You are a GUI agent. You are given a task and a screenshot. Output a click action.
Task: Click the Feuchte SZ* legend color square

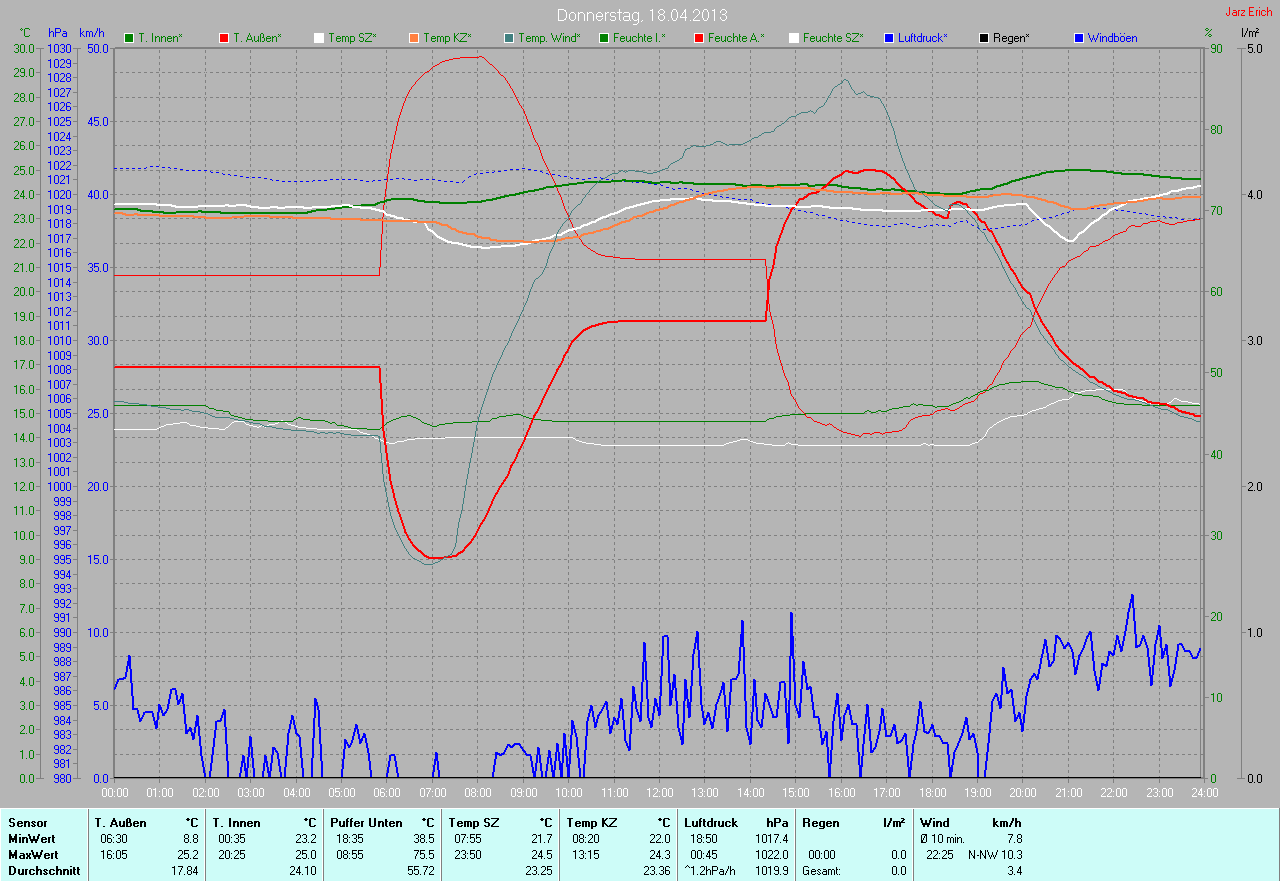point(793,38)
